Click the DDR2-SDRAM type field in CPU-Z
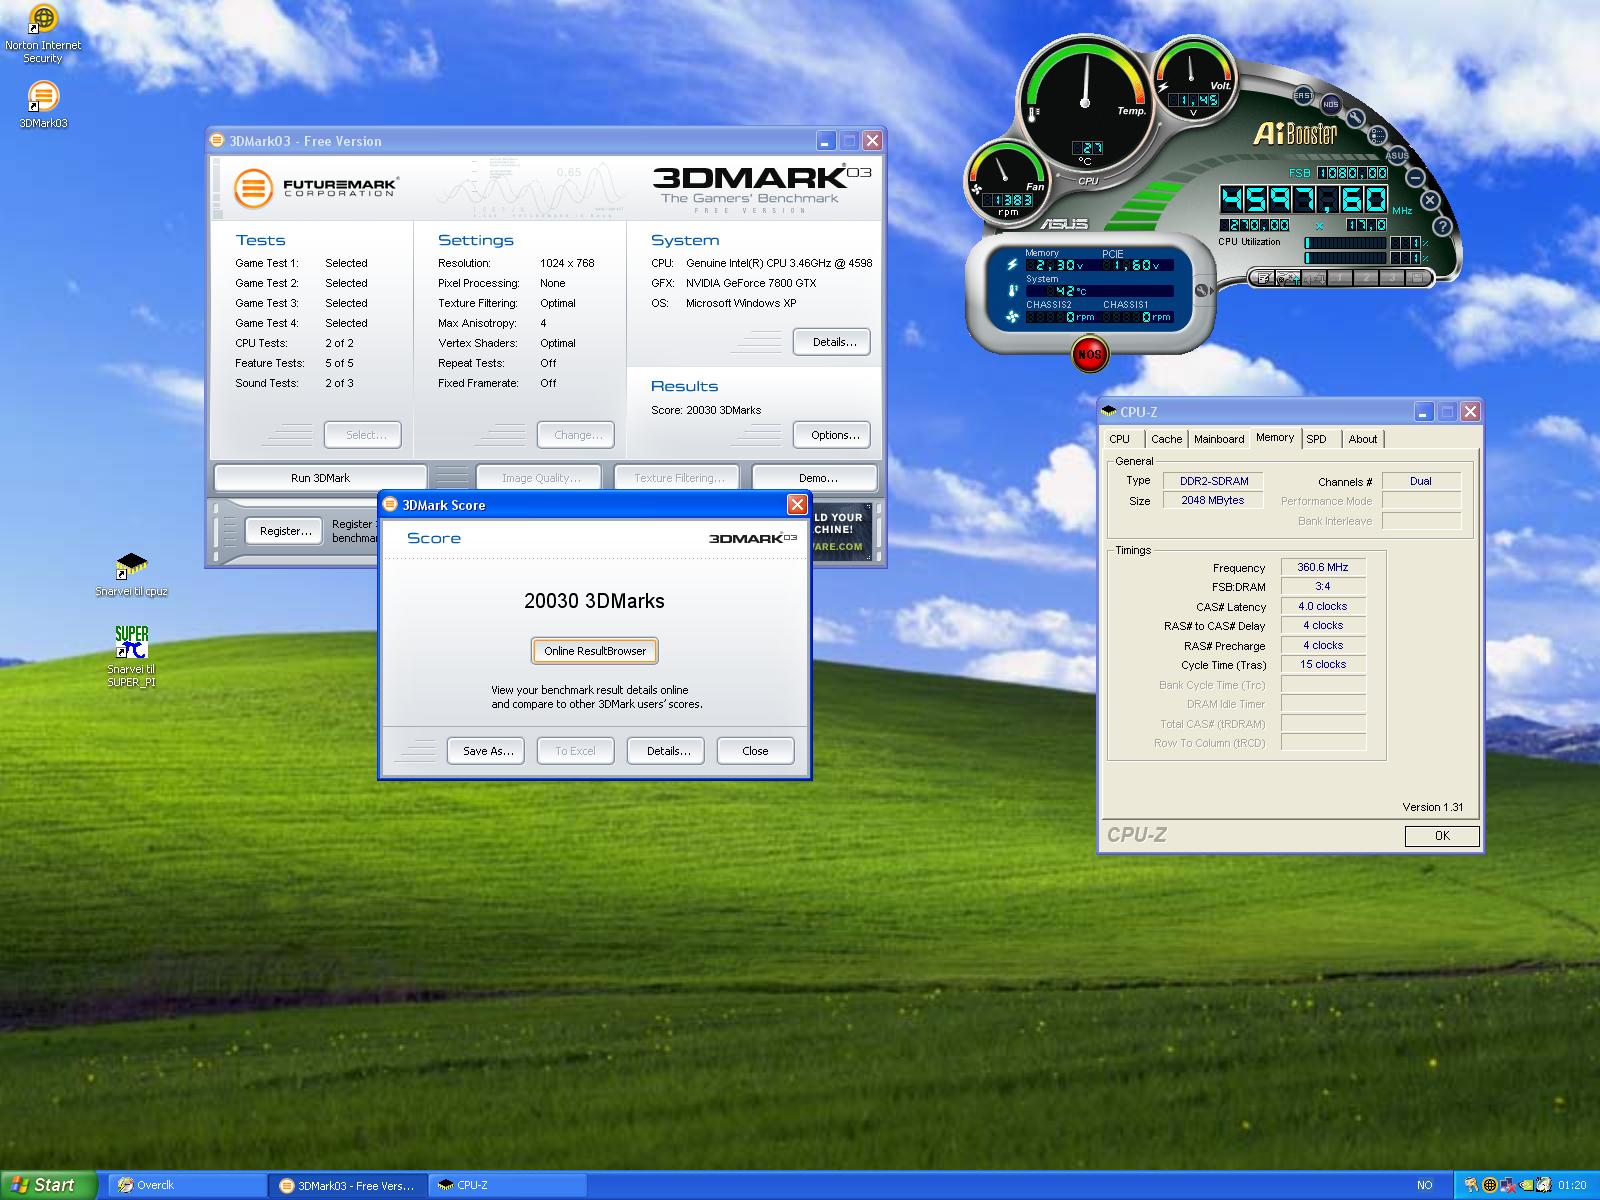 [1213, 481]
